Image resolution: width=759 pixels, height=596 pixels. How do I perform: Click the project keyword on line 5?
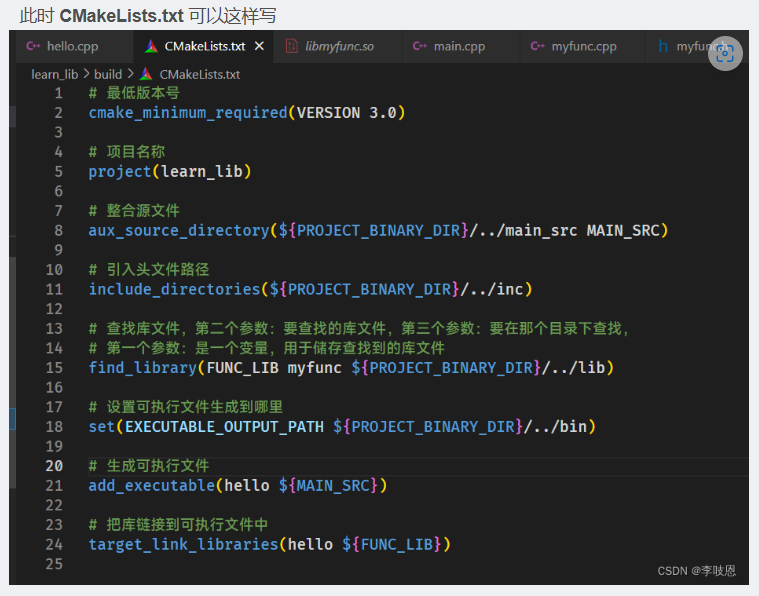[120, 172]
